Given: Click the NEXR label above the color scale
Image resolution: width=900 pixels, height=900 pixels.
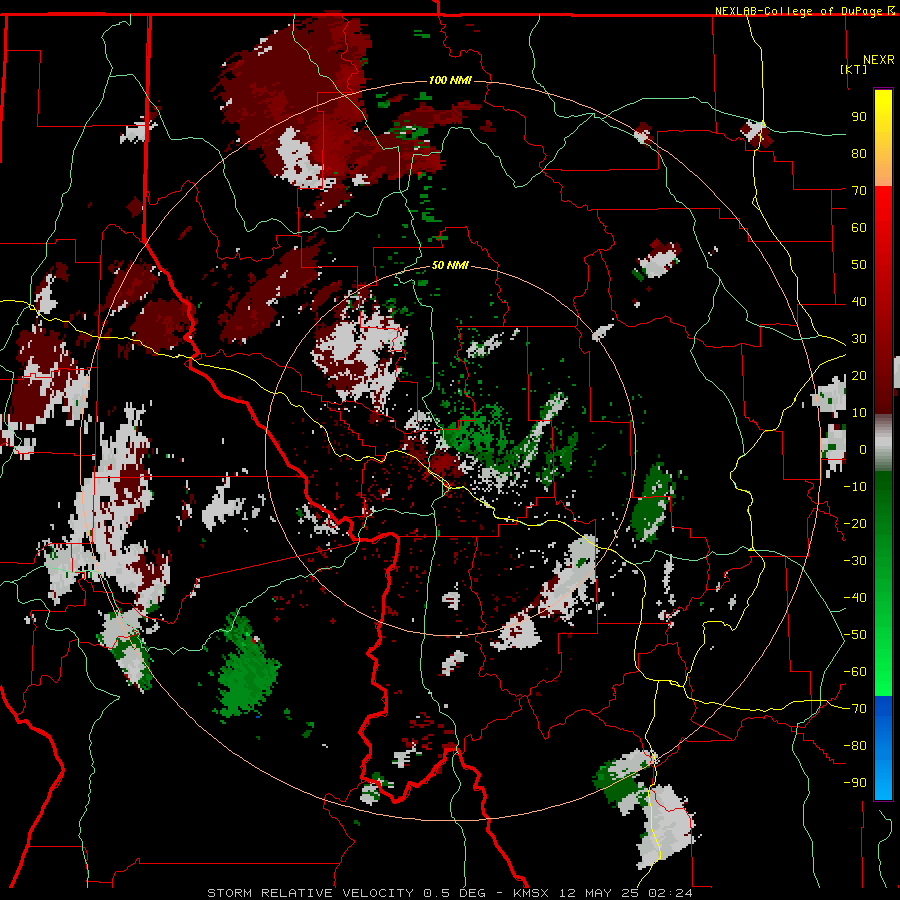Looking at the screenshot, I should pos(878,60).
